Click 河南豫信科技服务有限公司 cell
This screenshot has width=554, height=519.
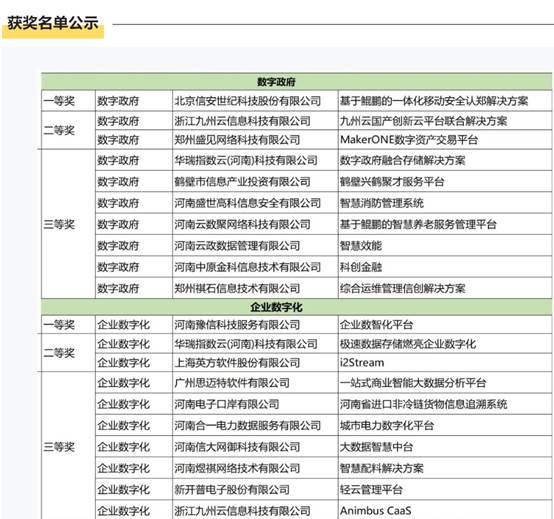(x=255, y=325)
